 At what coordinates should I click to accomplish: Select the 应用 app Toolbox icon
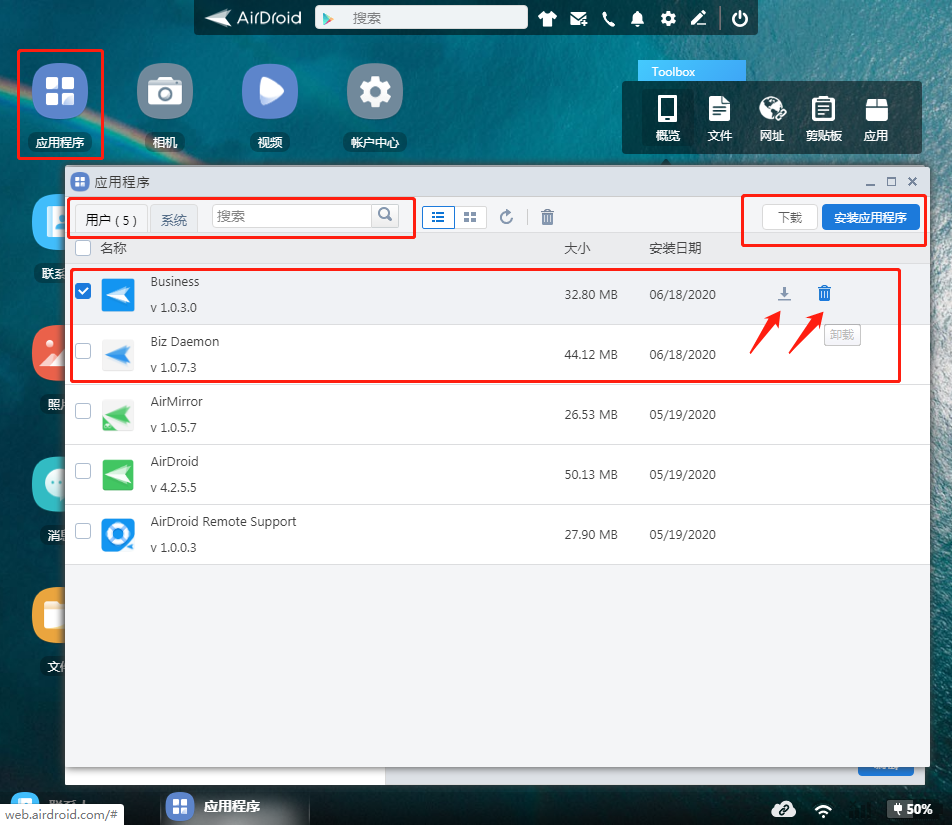click(x=876, y=118)
